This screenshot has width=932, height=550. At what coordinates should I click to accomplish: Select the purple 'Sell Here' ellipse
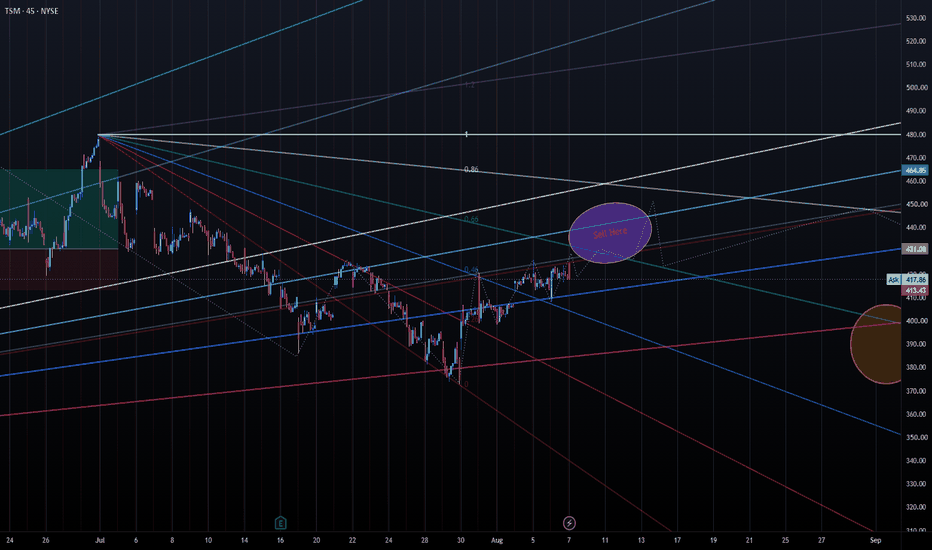[x=610, y=232]
